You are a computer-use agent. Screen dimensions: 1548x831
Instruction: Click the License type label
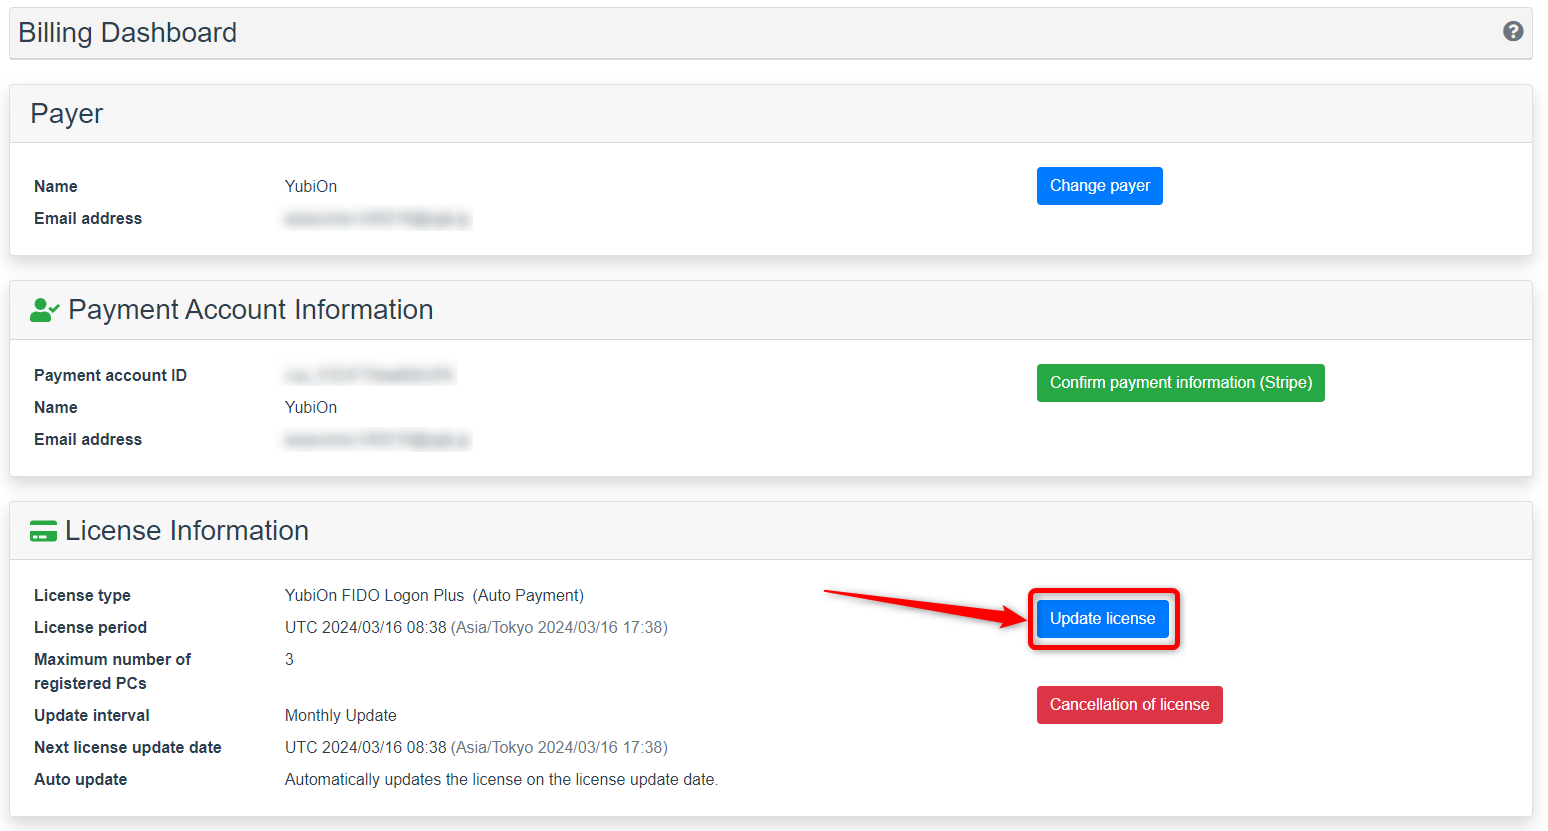tap(82, 596)
